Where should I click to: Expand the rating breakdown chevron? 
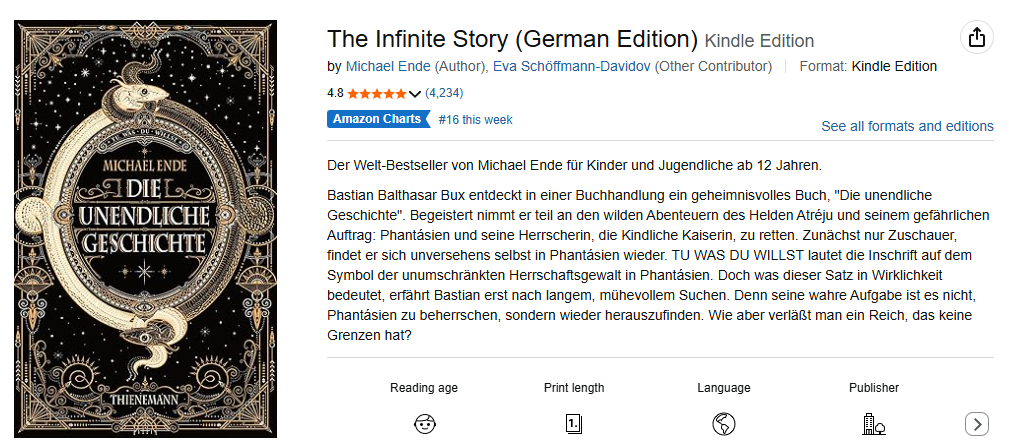[x=415, y=94]
